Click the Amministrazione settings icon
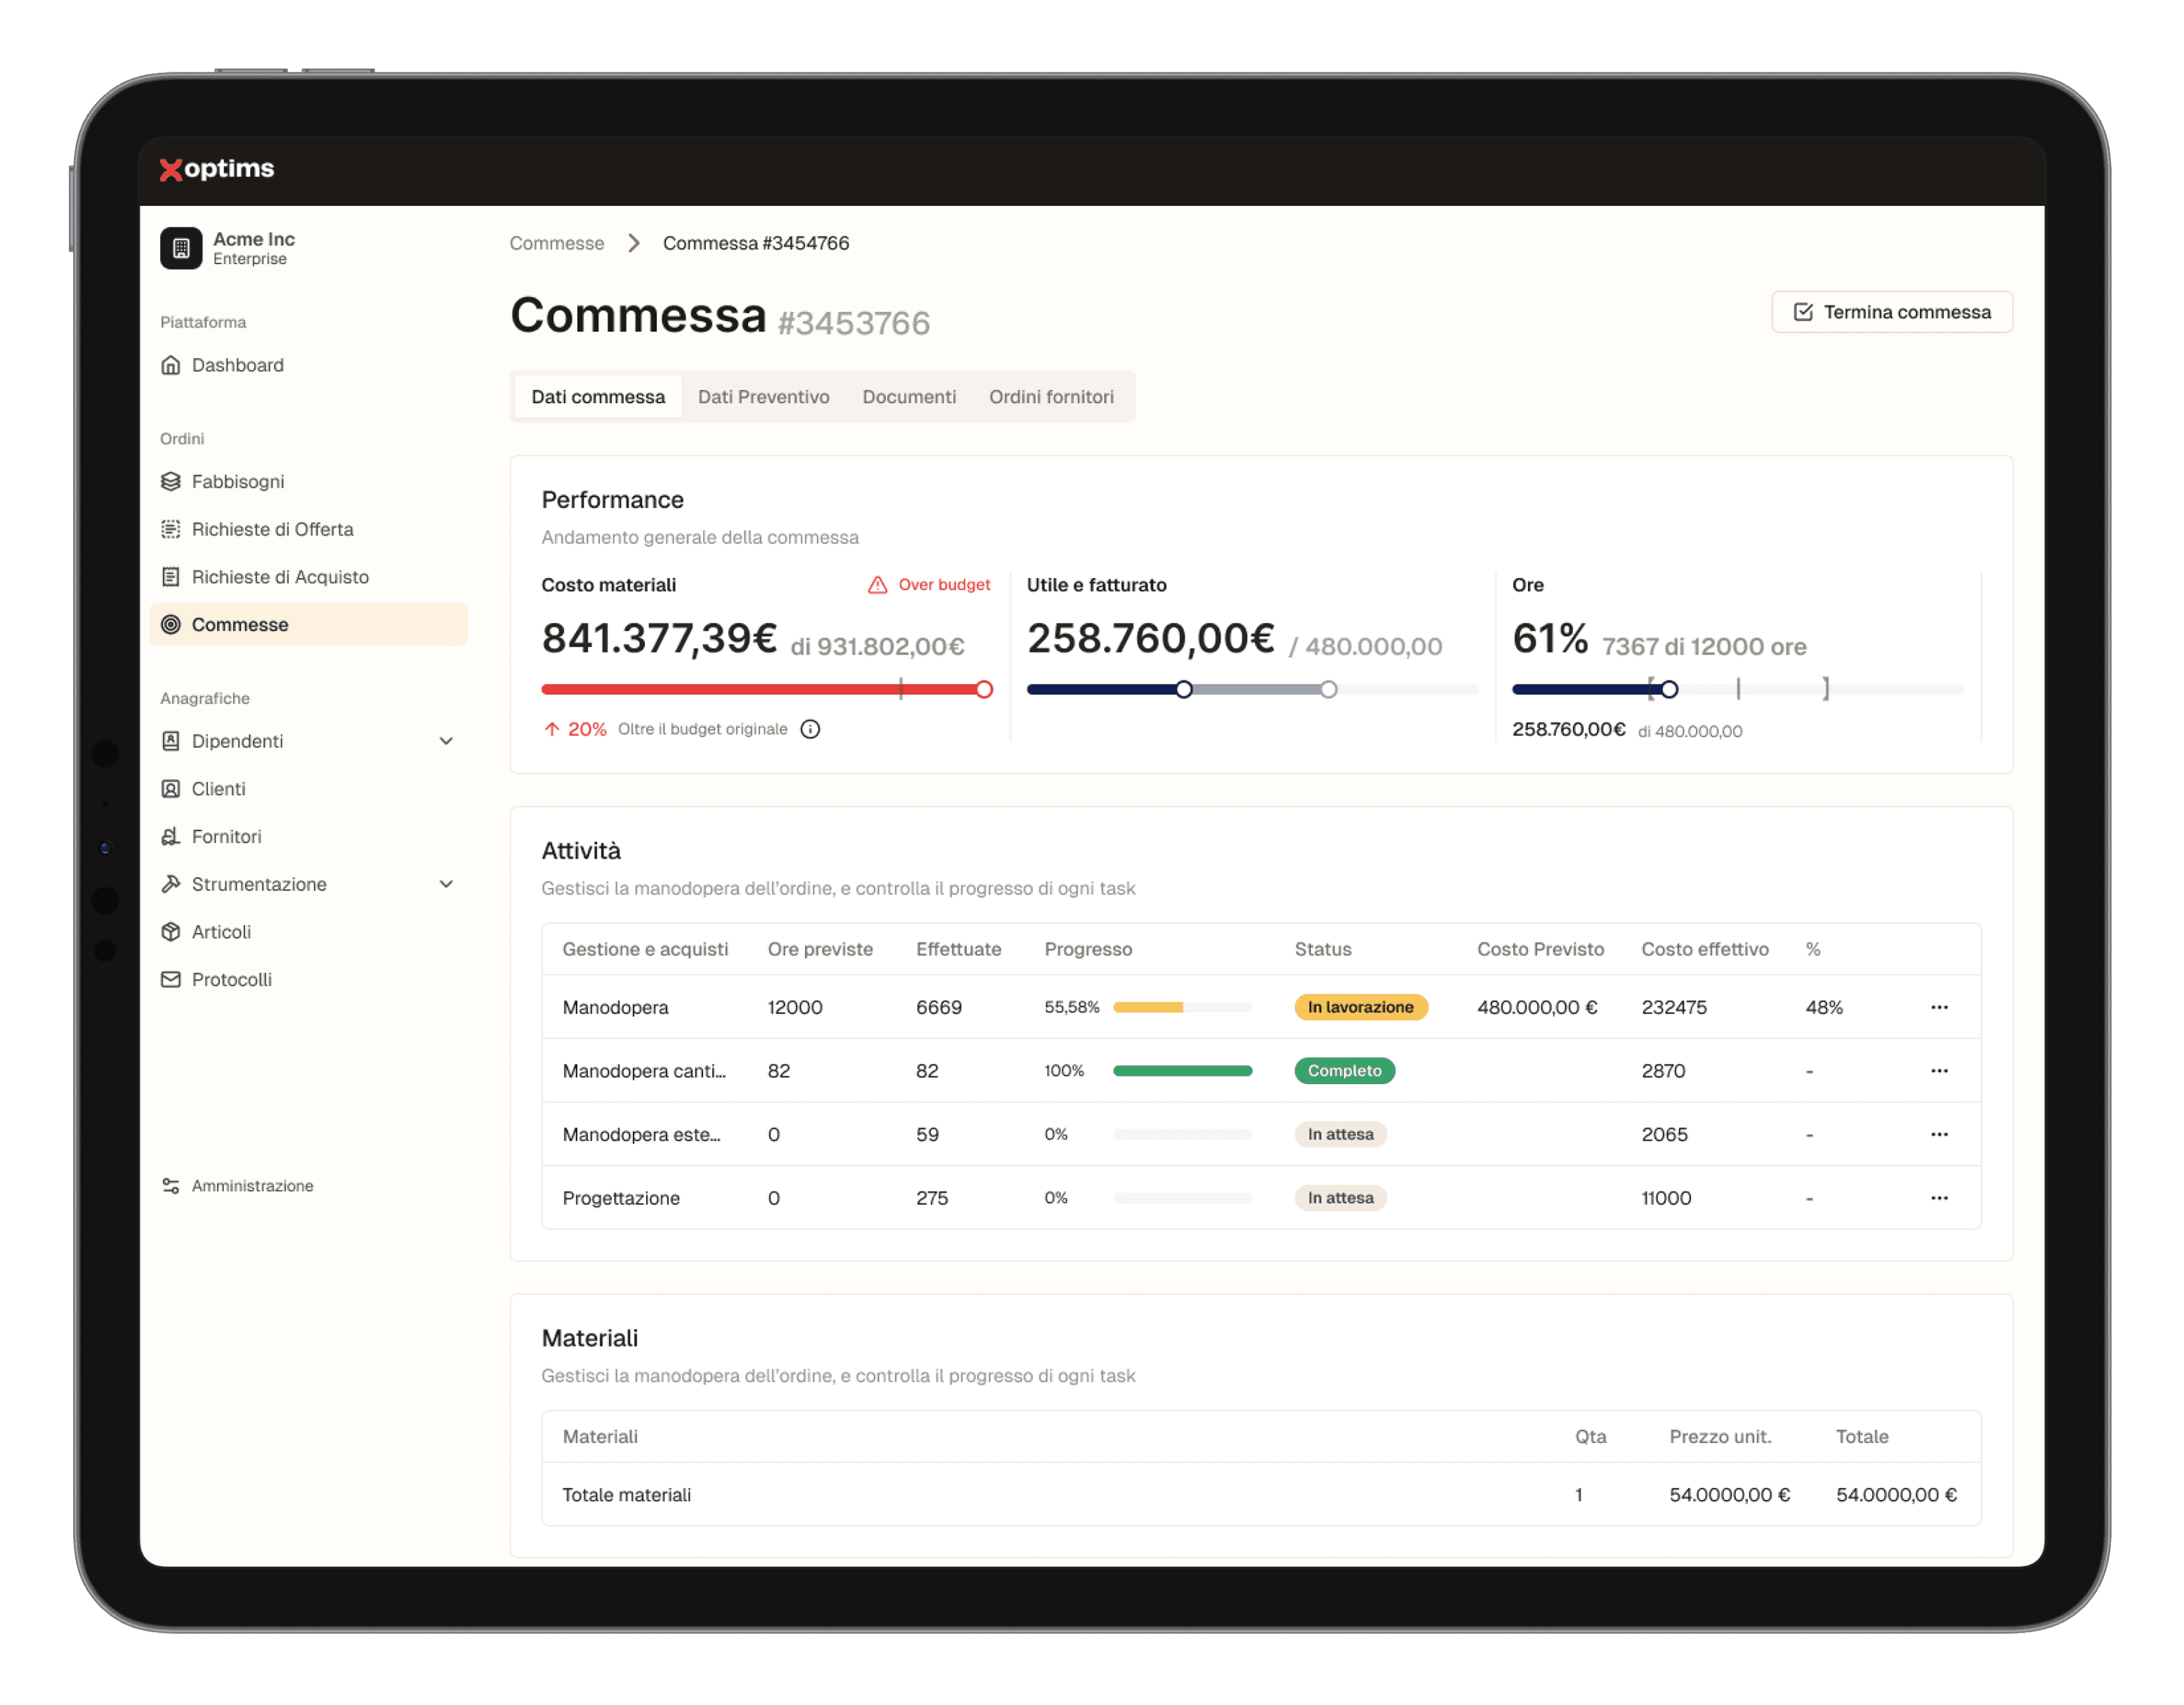The image size is (2184, 1705). pyautogui.click(x=171, y=1186)
